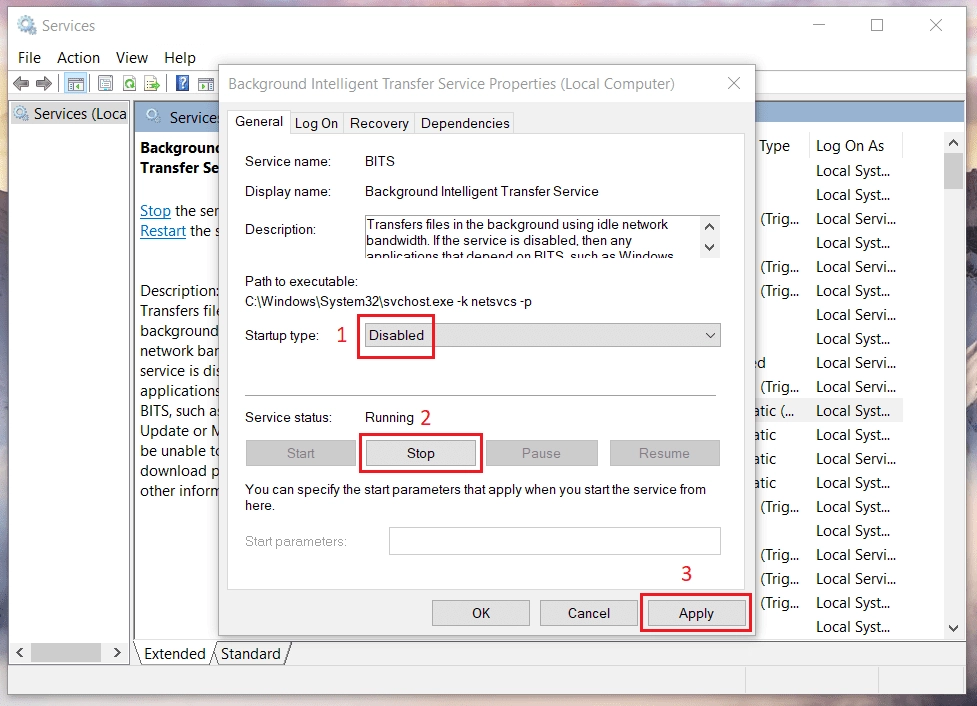Viewport: 977px width, 706px height.
Task: Click the Startup type label
Action: [282, 335]
